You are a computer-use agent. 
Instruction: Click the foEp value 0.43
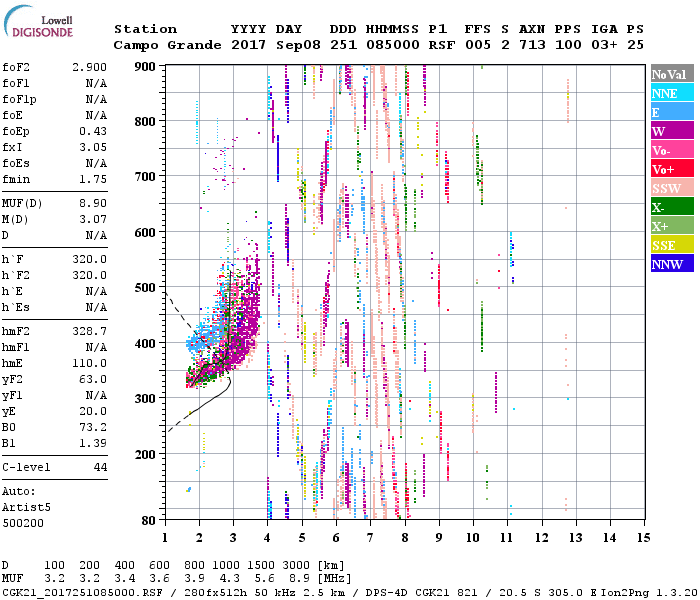click(93, 131)
